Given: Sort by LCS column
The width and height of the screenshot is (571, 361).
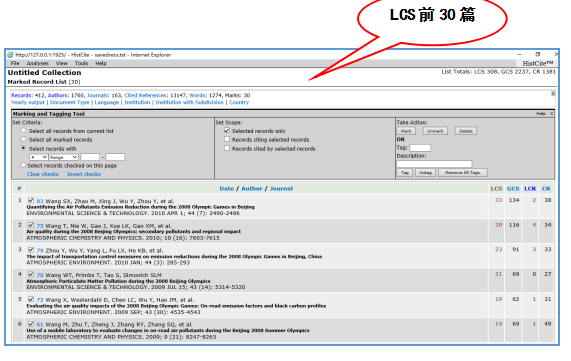Looking at the screenshot, I should click(x=496, y=189).
